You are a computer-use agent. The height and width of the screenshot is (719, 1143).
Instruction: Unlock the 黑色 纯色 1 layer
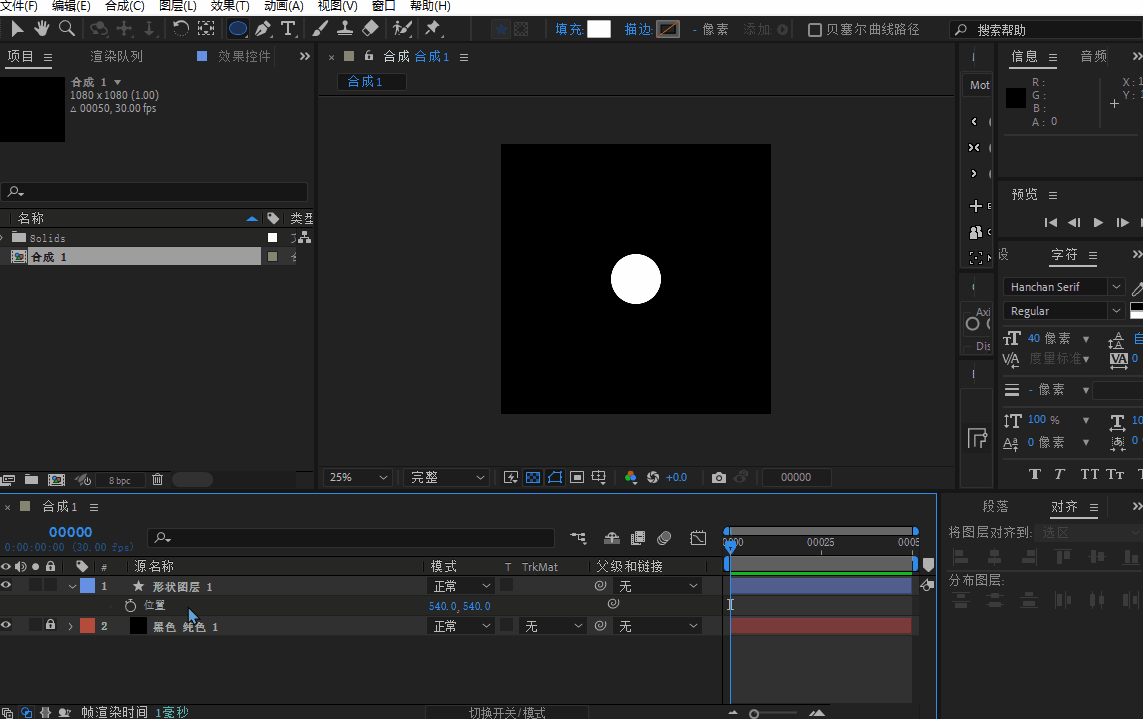50,626
